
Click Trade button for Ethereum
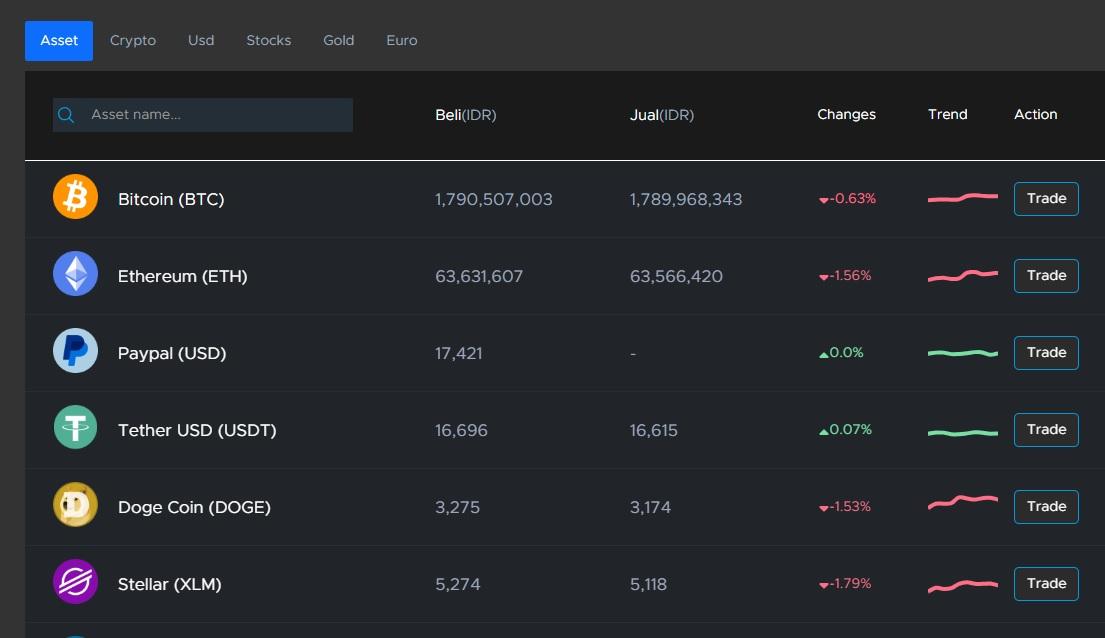pyautogui.click(x=1046, y=276)
